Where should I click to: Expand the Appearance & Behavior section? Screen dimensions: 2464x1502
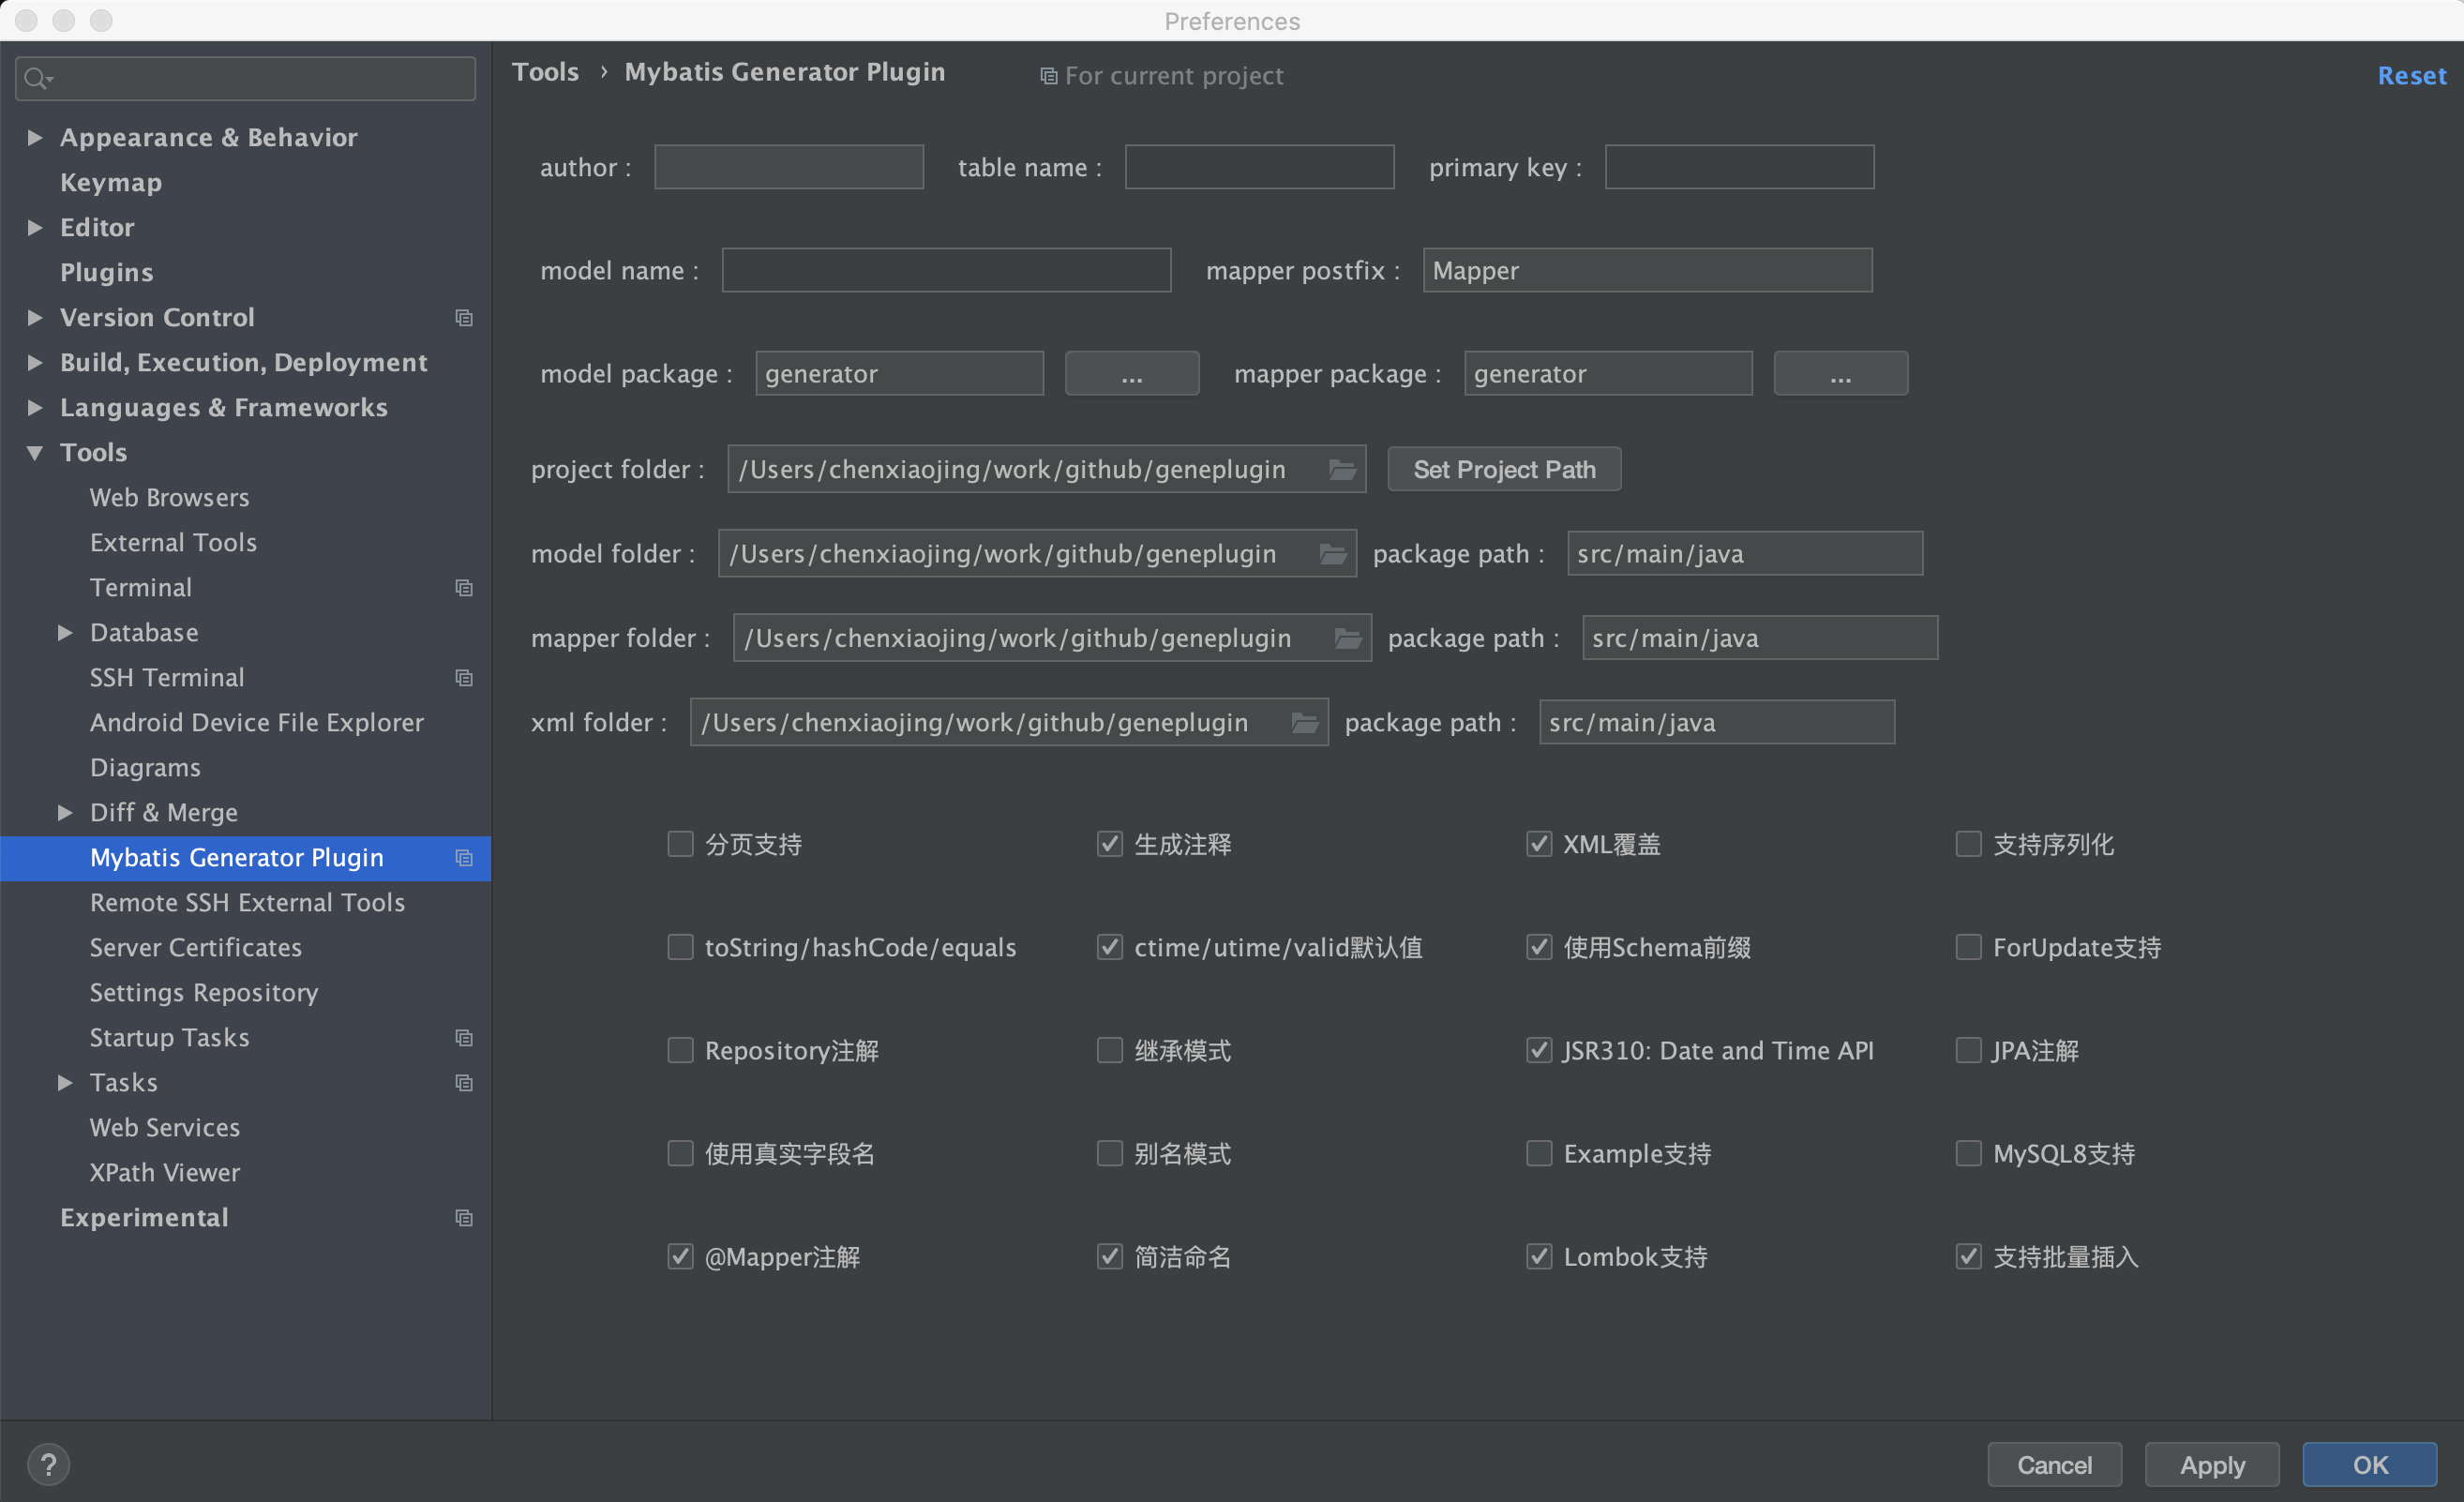point(35,137)
